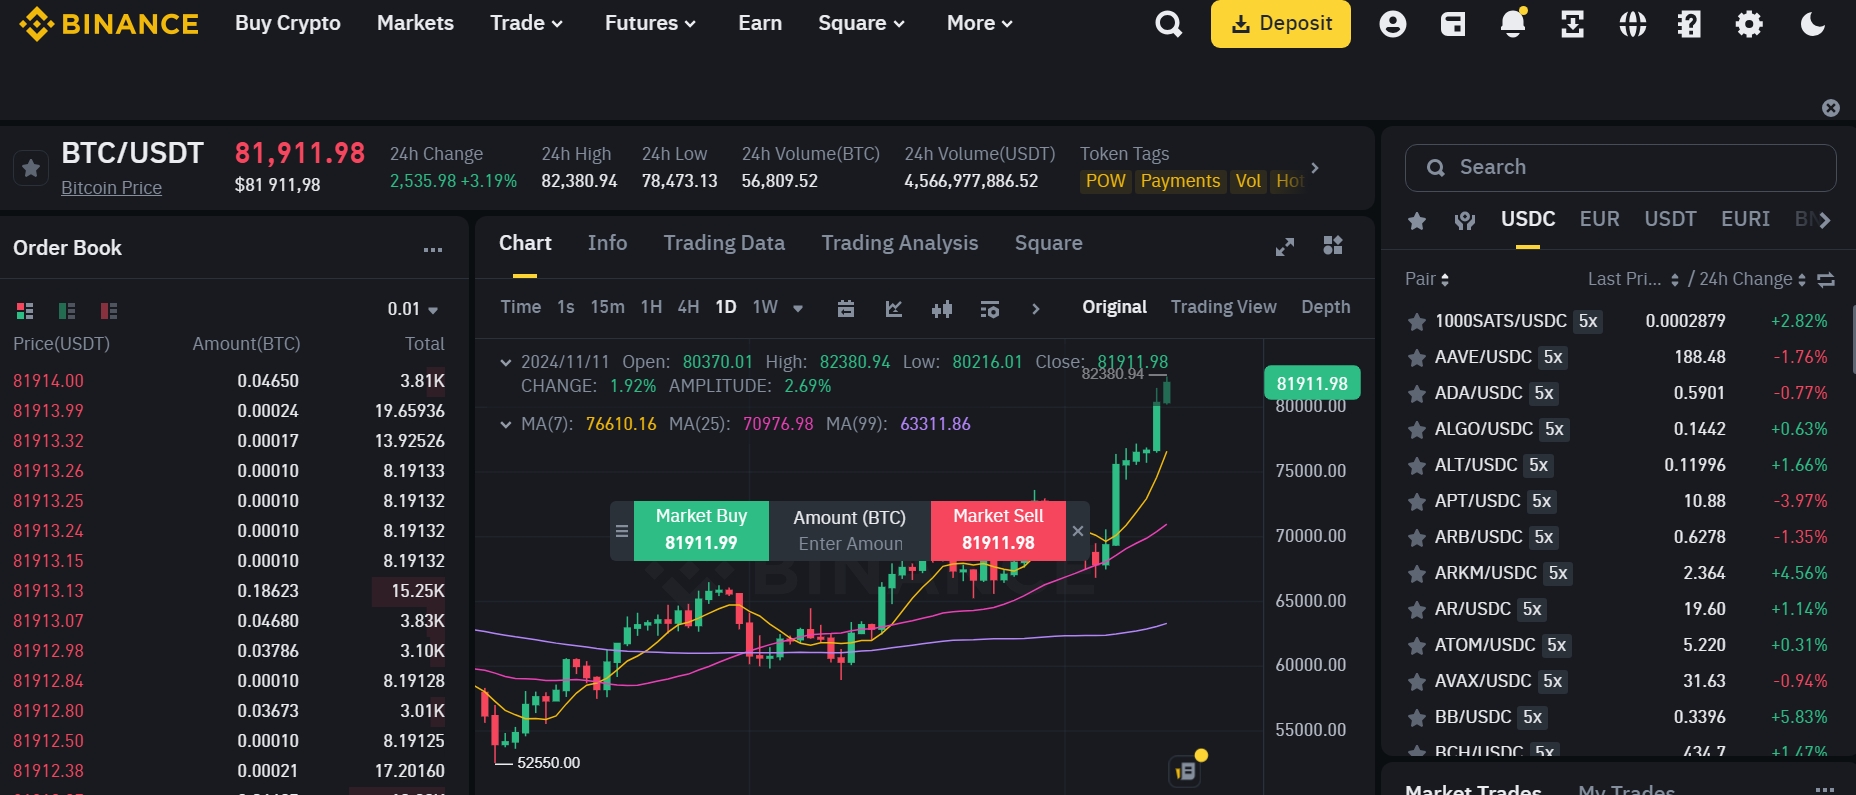Open the Earn page

(x=760, y=23)
